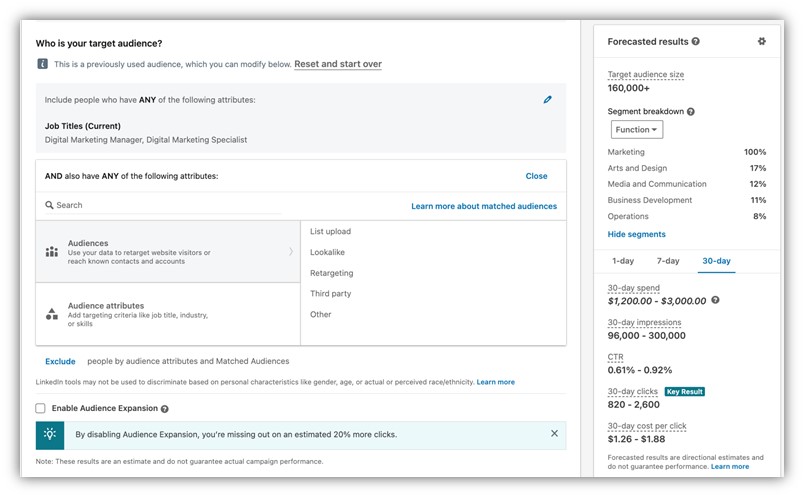Image resolution: width=804 pixels, height=497 pixels.
Task: Expand the Audiences category chevron
Action: [291, 251]
